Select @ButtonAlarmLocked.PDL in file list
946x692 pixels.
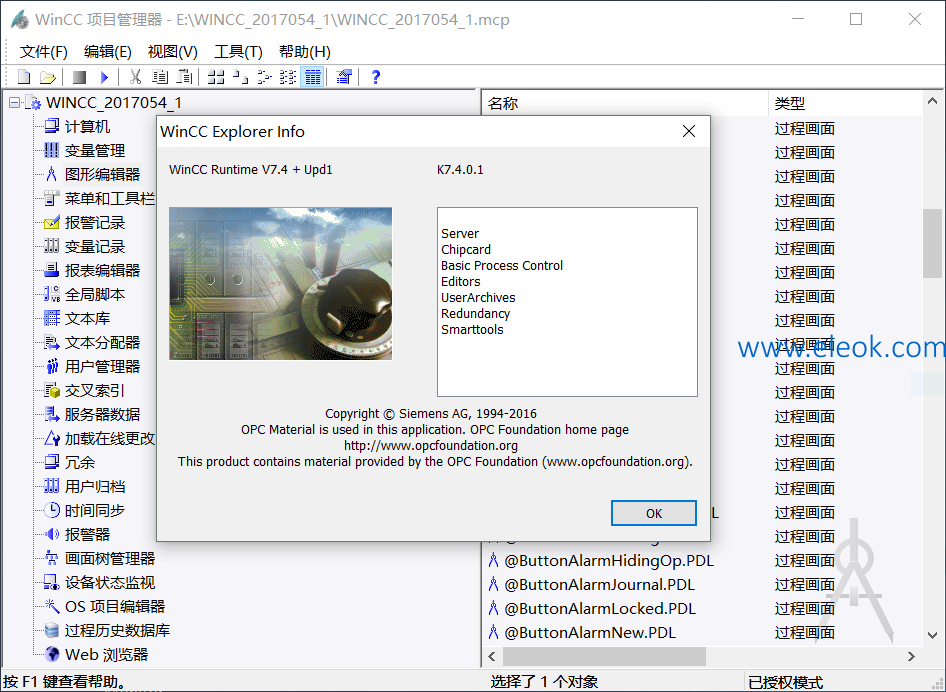600,609
